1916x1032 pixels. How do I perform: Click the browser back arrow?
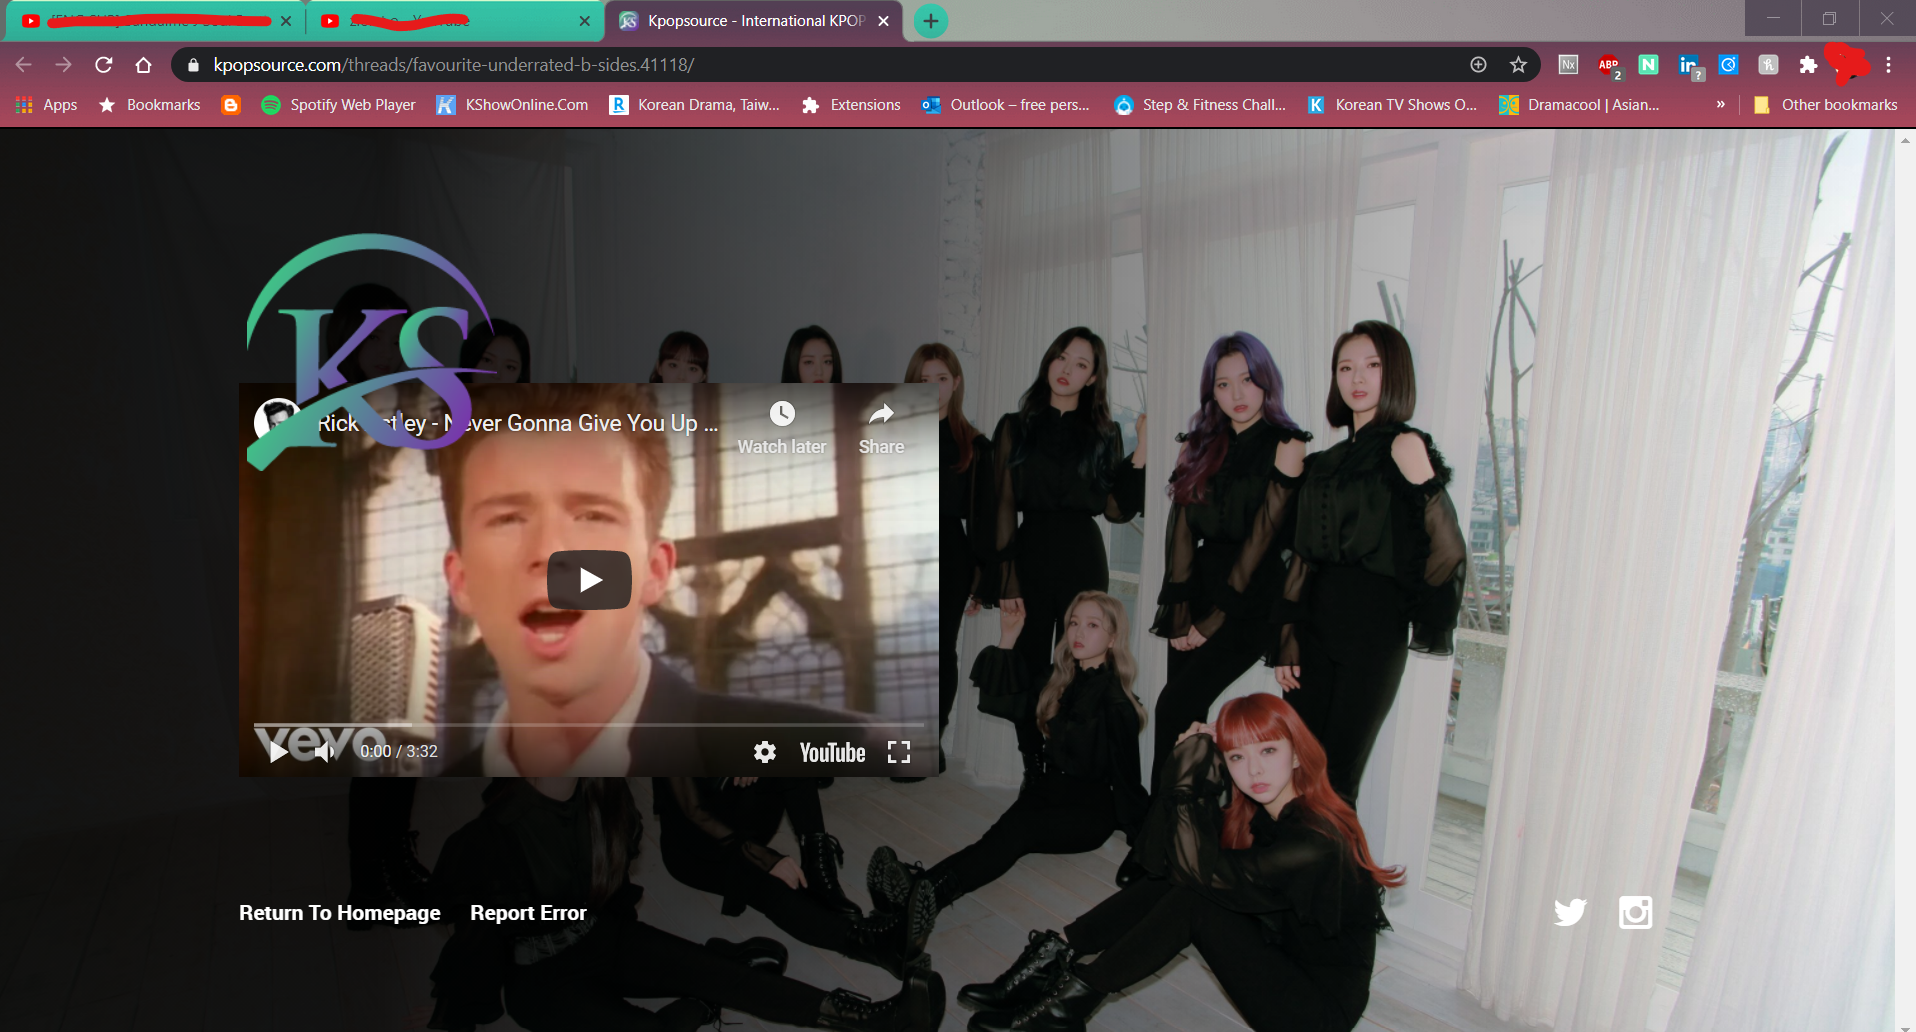click(x=24, y=65)
